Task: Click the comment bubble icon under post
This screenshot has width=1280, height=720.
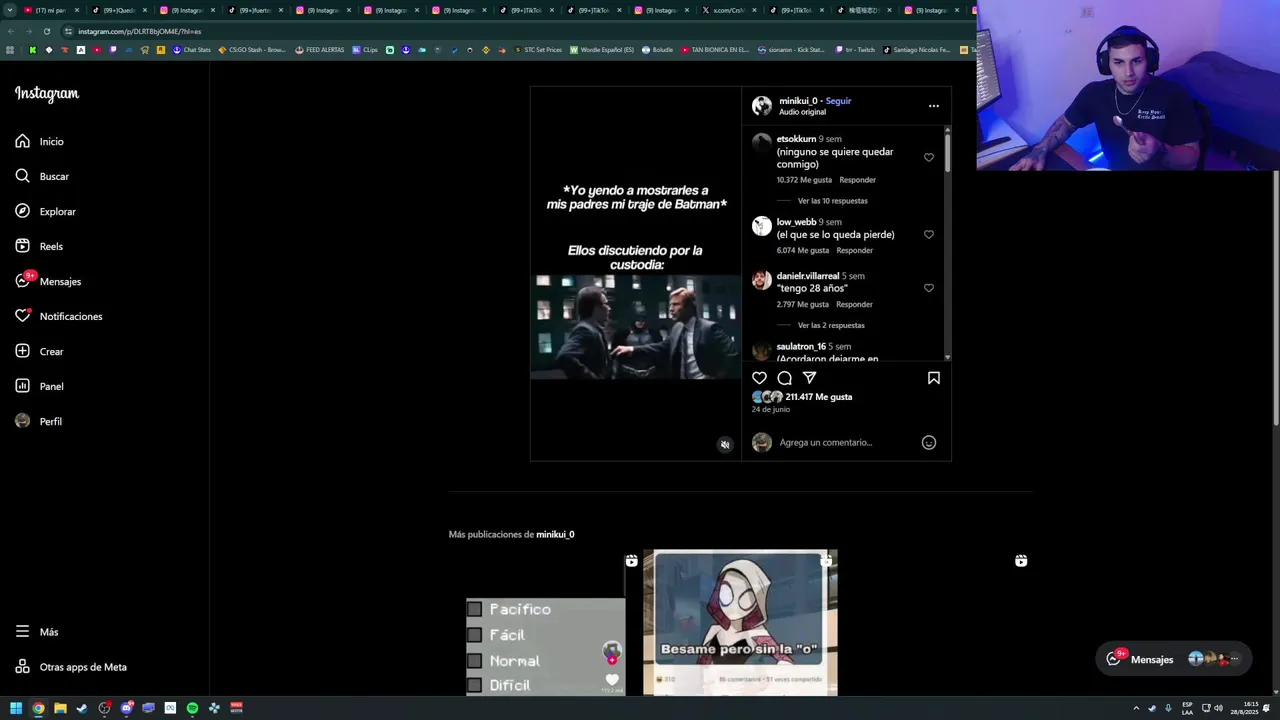Action: click(784, 378)
